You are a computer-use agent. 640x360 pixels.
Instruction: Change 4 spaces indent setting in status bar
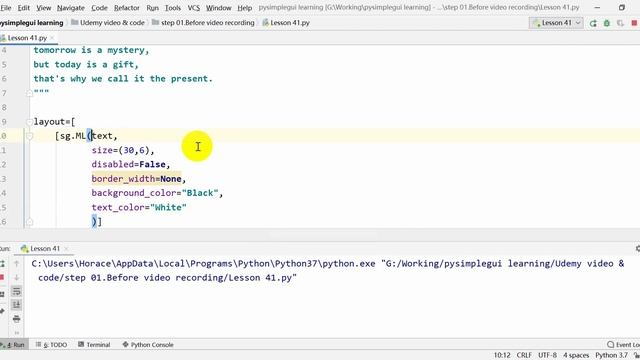(576, 355)
